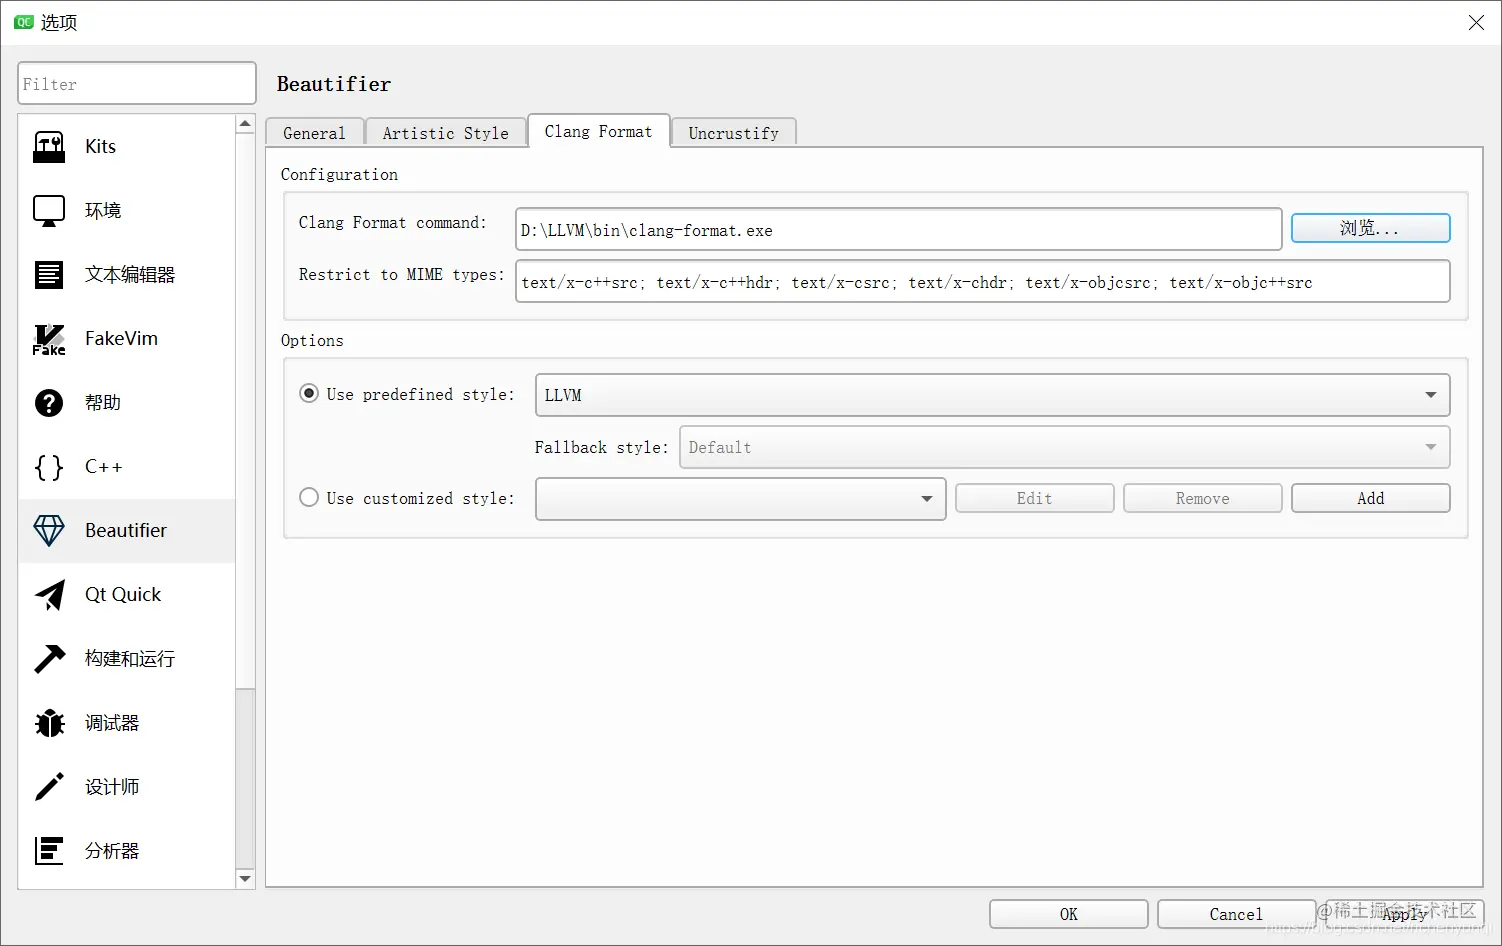1502x946 pixels.
Task: Close the 选项 dialog window
Action: [x=1476, y=22]
